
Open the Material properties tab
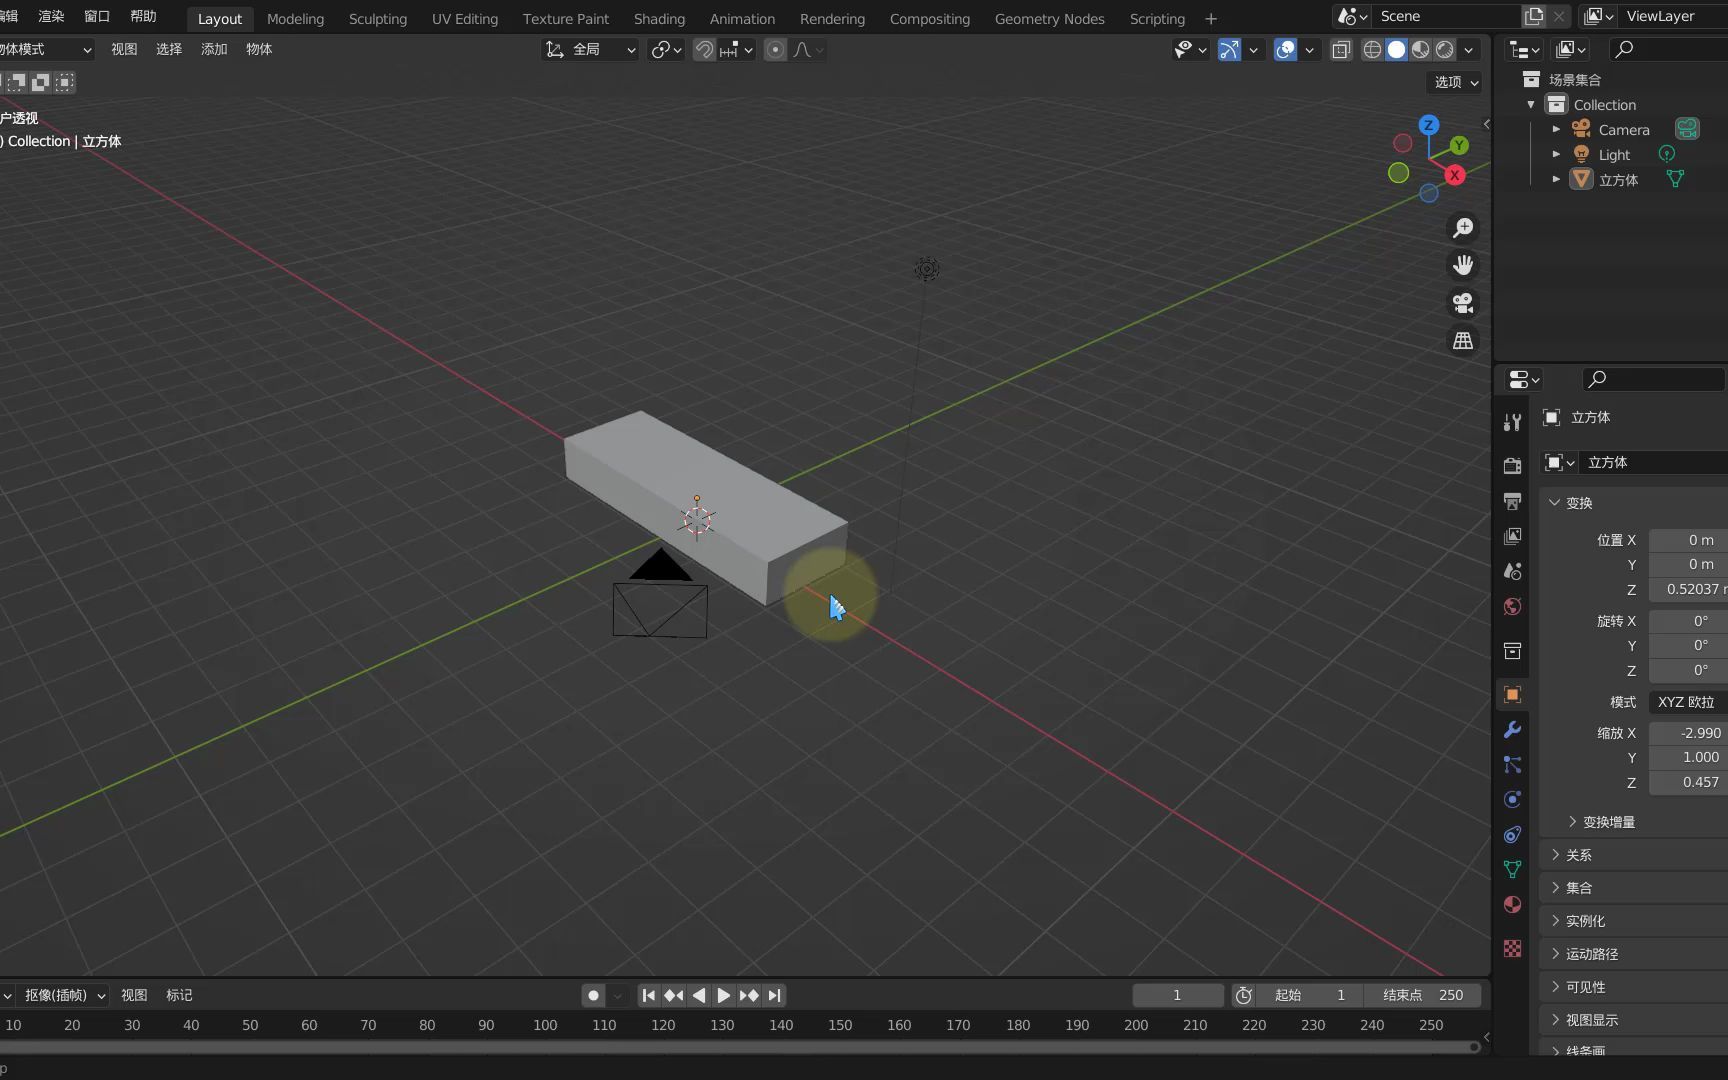coord(1512,904)
